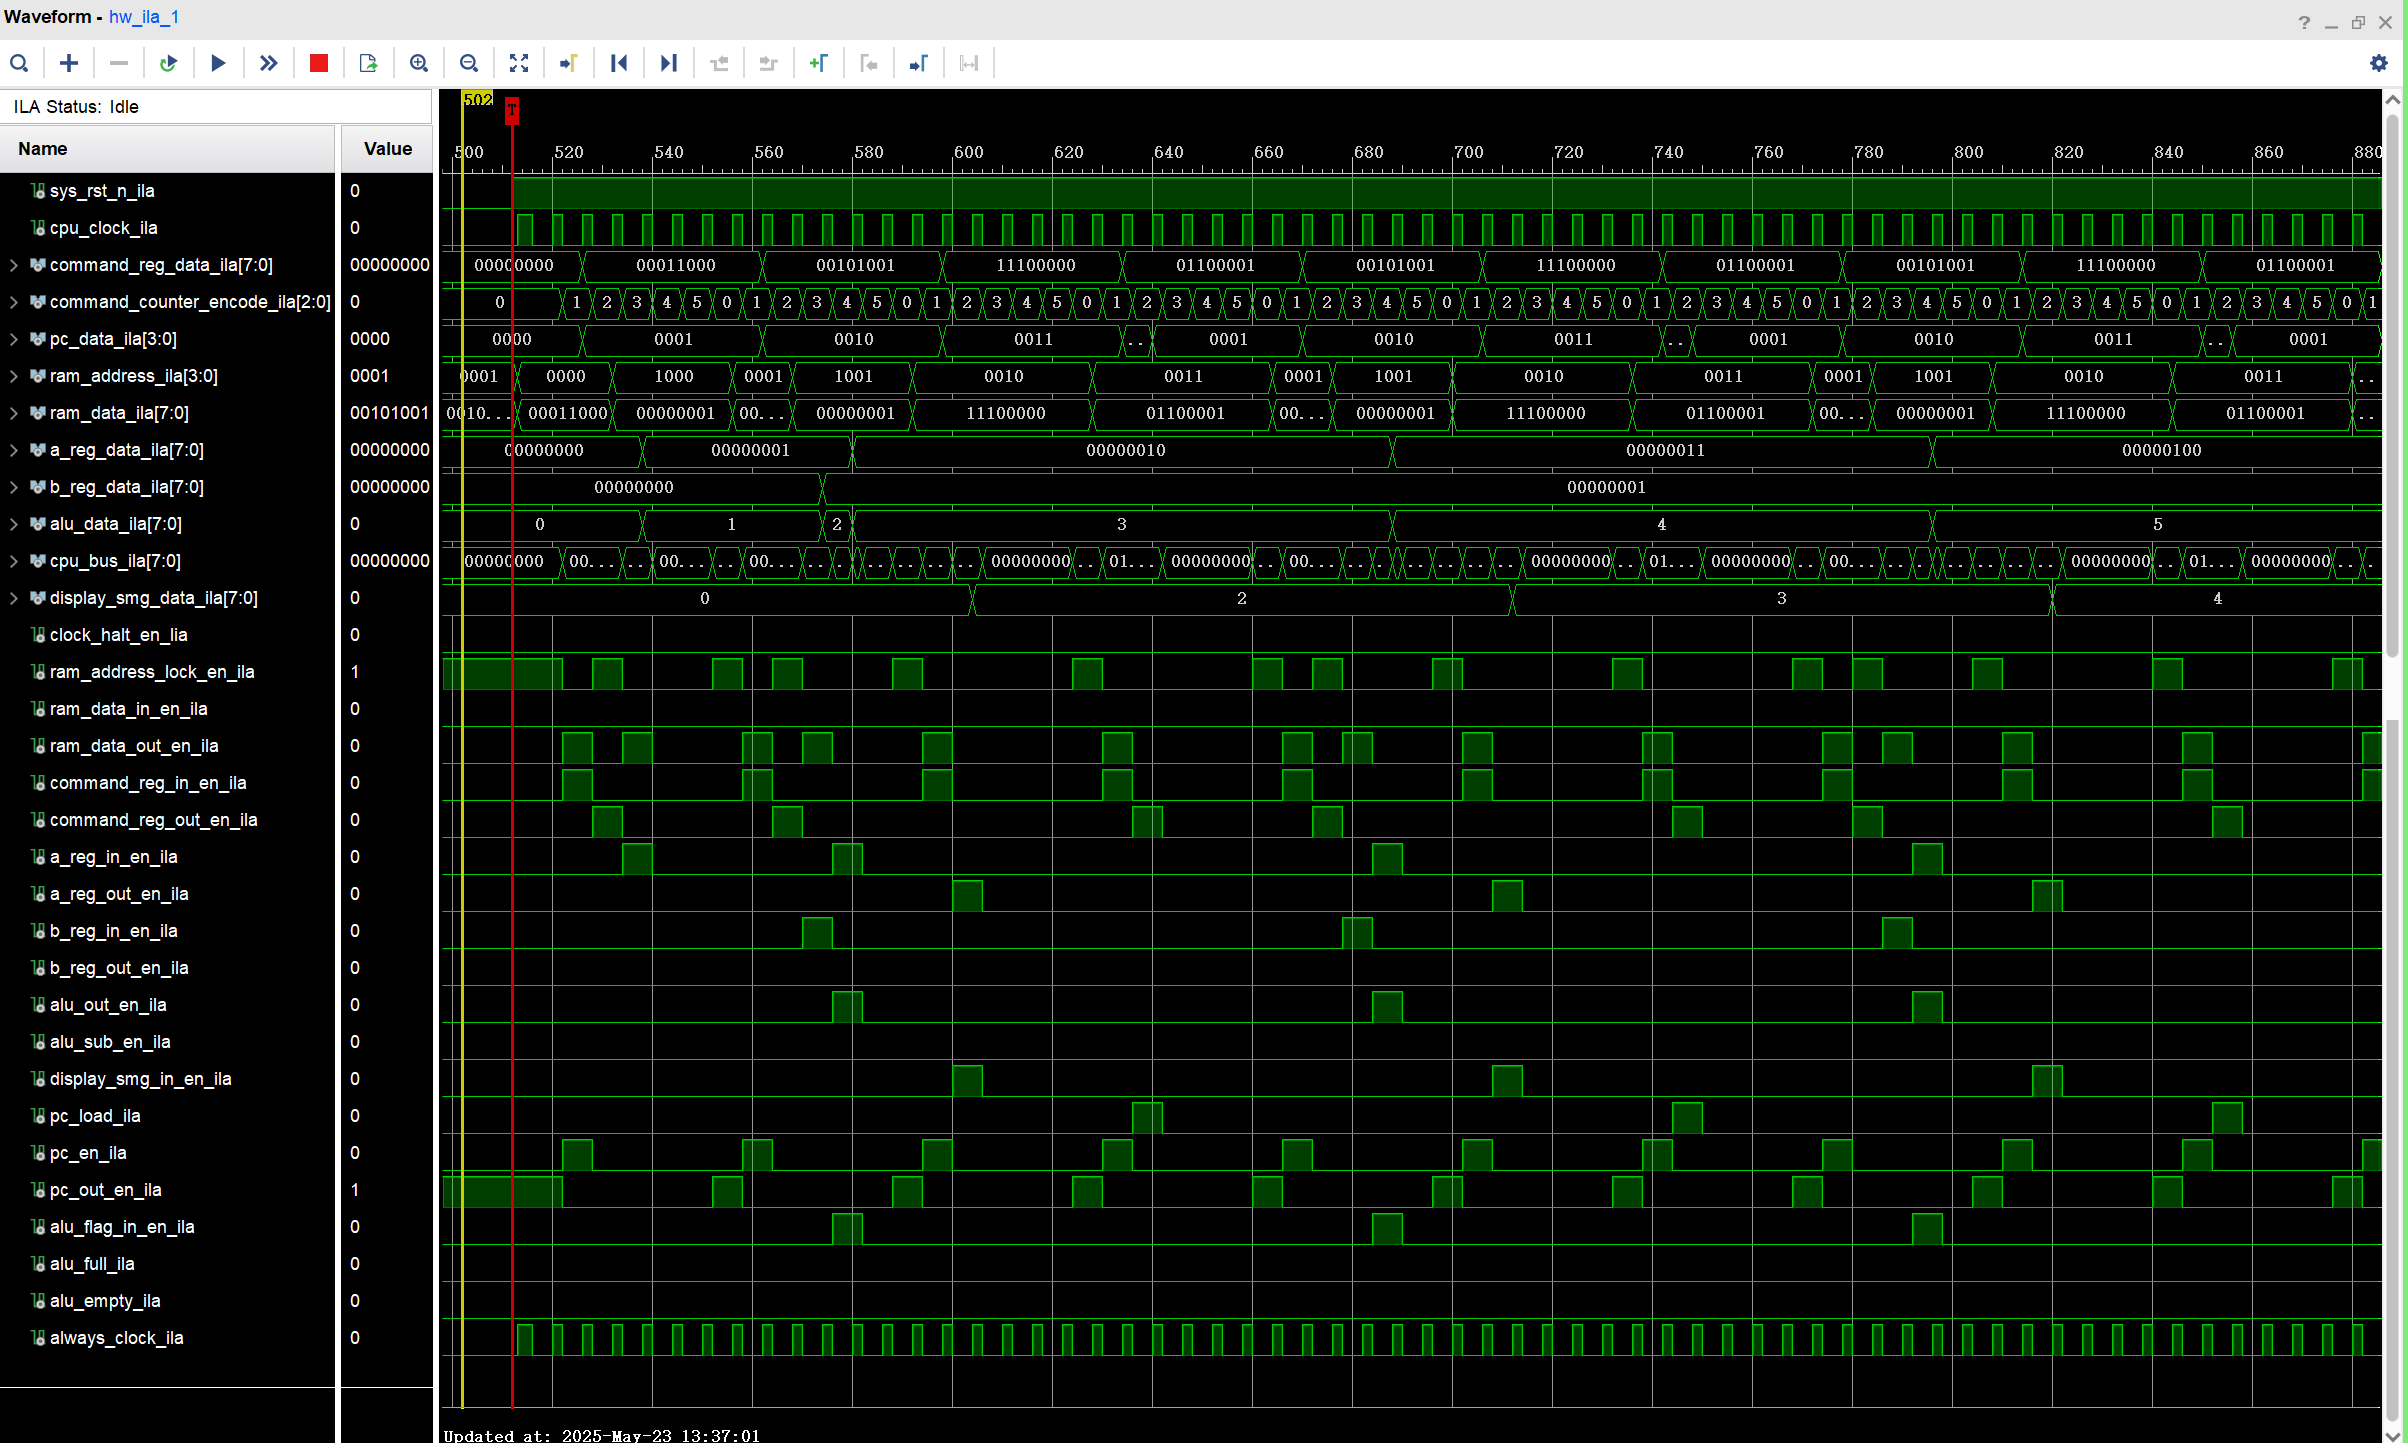Click the Run Trigger Immediate double-arrow icon
Viewport: 2408px width, 1443px height.
click(268, 63)
